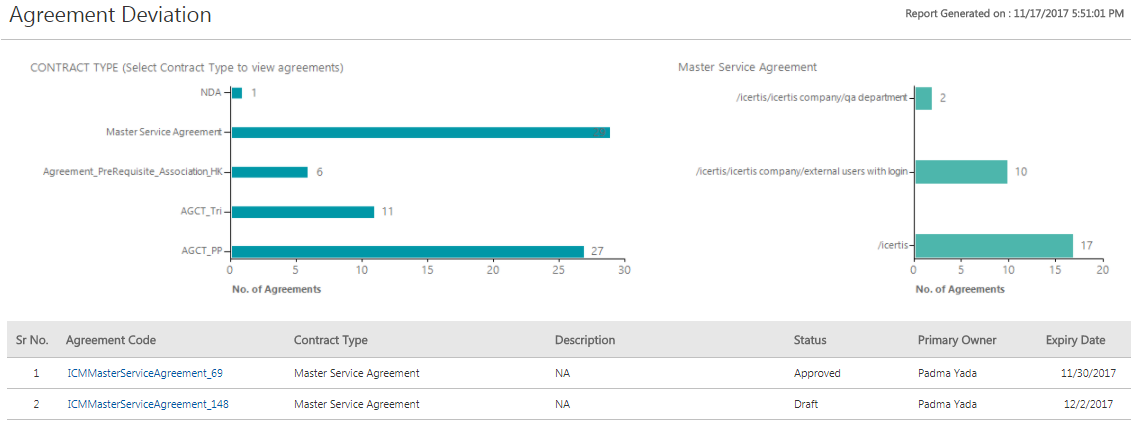This screenshot has height=423, width=1135.
Task: Sort table by Status column header
Action: [x=810, y=340]
